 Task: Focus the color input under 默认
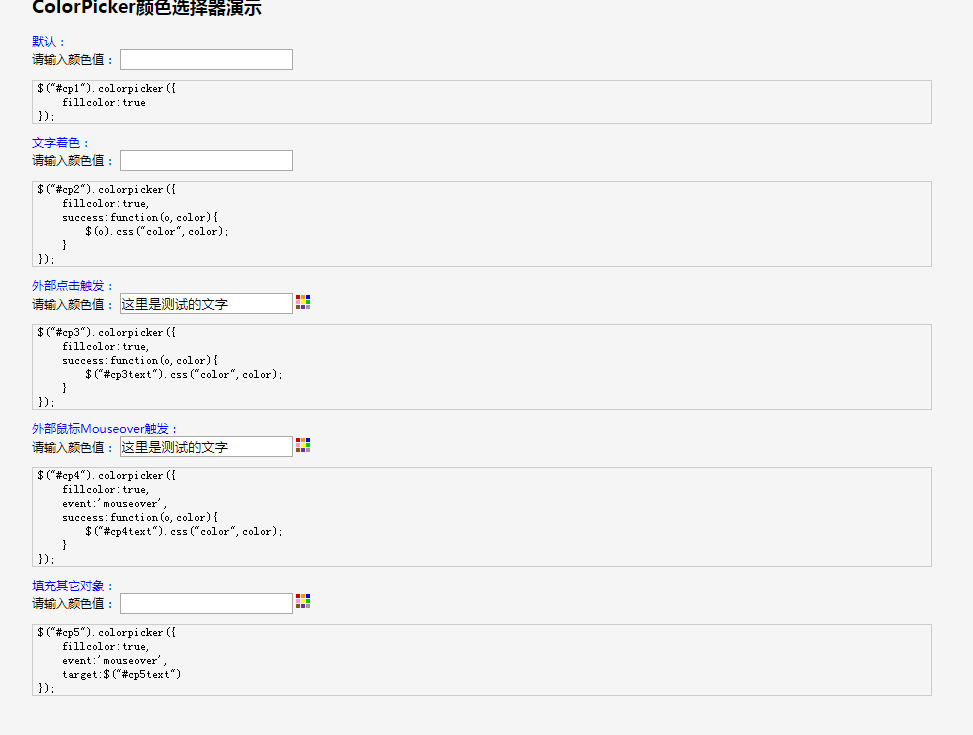pyautogui.click(x=206, y=60)
